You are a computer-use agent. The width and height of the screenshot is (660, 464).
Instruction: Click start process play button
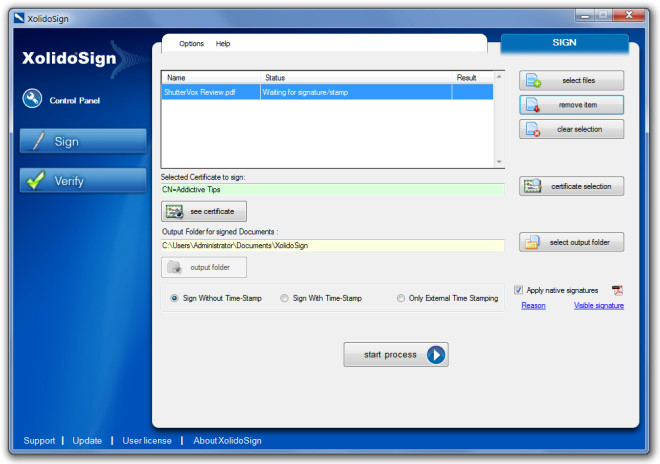(396, 355)
